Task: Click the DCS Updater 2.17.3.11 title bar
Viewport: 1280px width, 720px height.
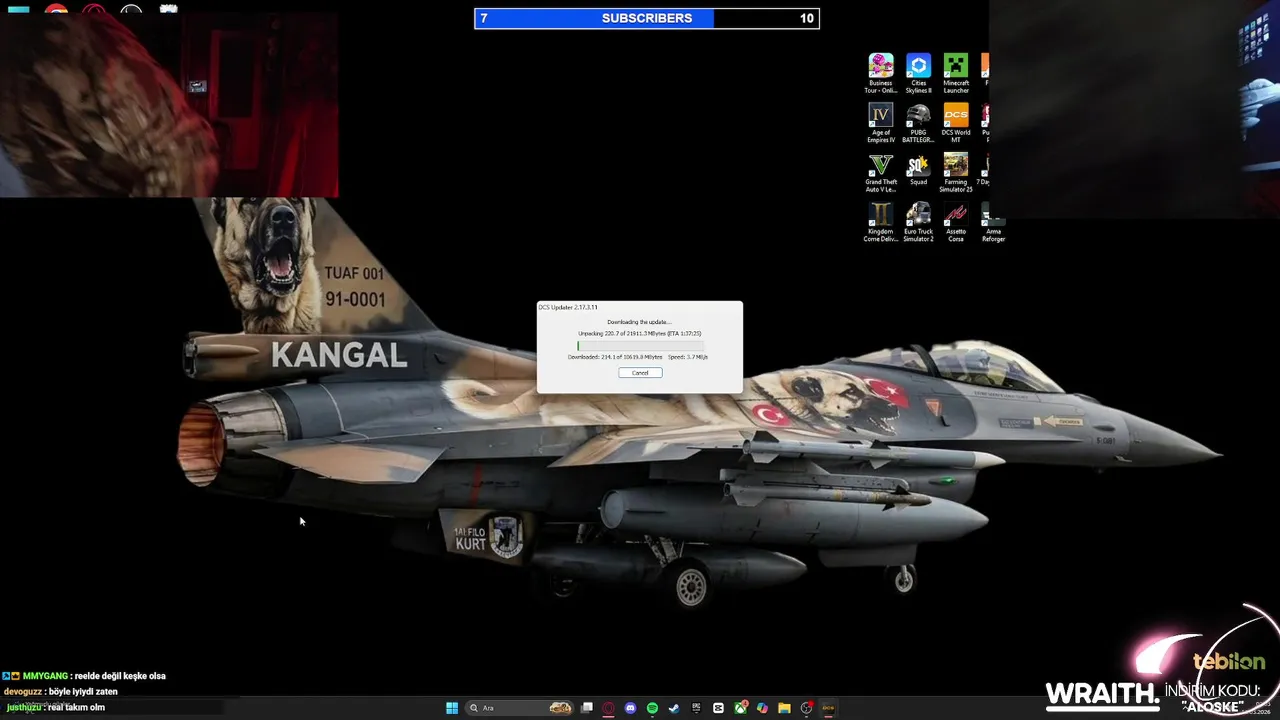Action: coord(640,307)
